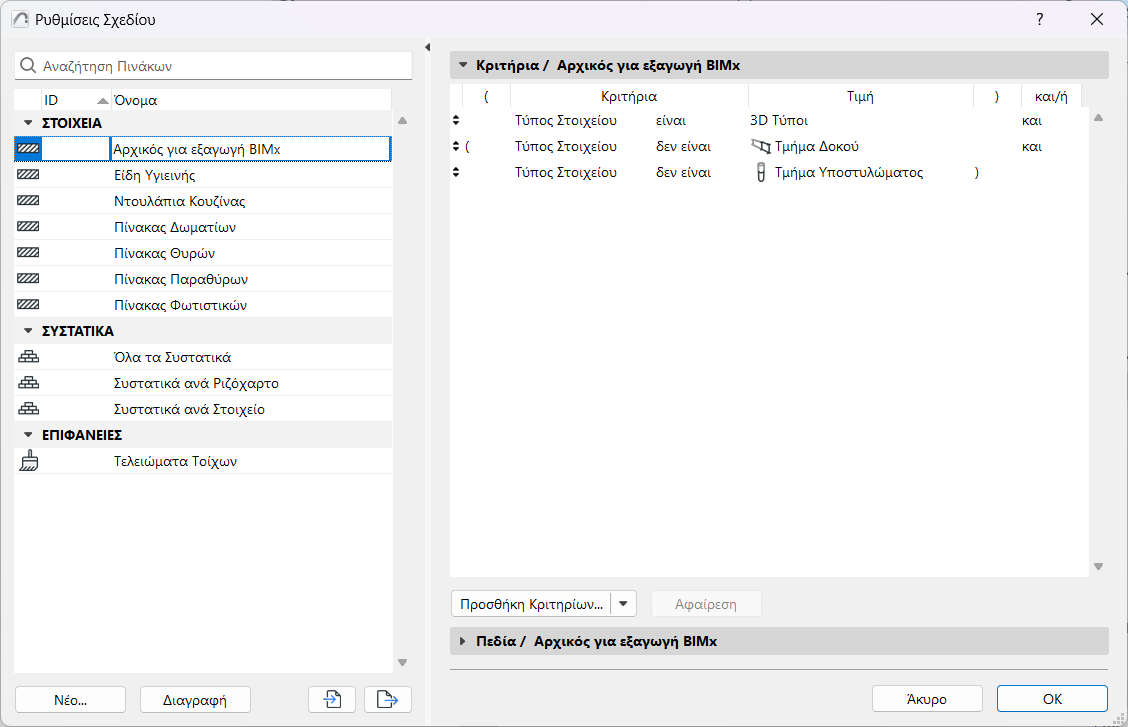Focus the Αναζήτηση Πινάκων search field
The image size is (1128, 727).
213,65
